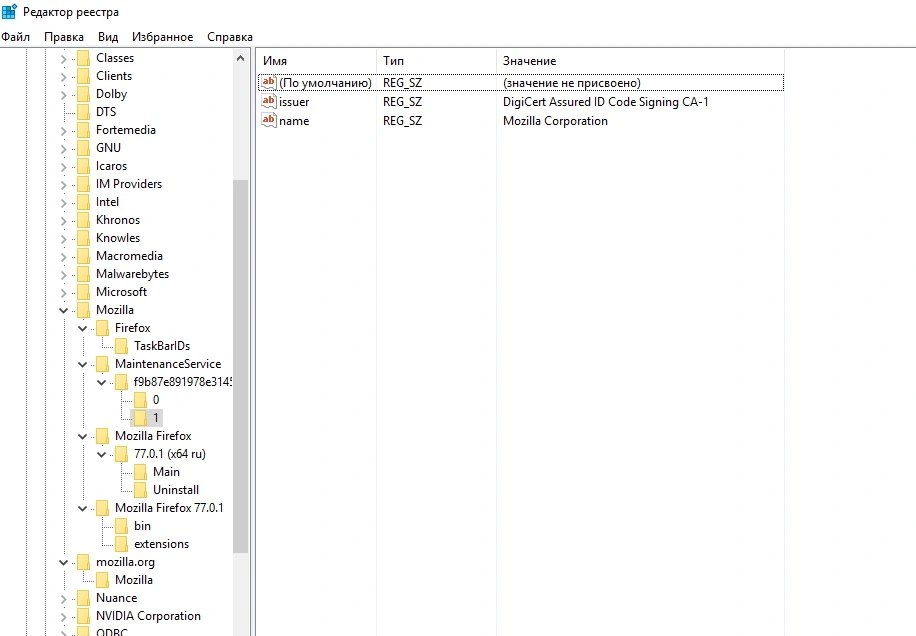Click the tree scrollbar up arrow
916x636 pixels.
tap(240, 58)
